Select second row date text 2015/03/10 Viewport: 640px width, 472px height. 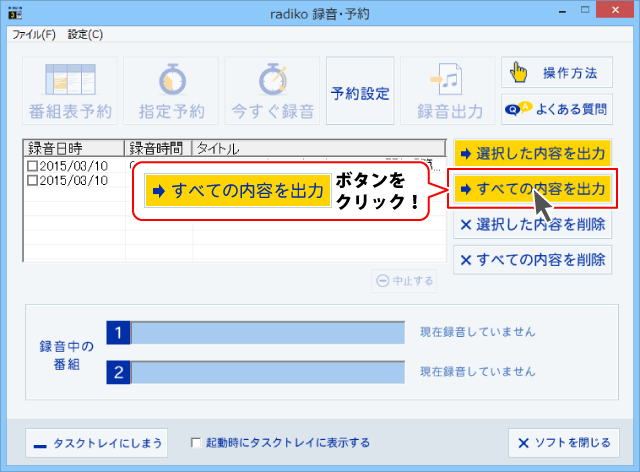click(73, 180)
